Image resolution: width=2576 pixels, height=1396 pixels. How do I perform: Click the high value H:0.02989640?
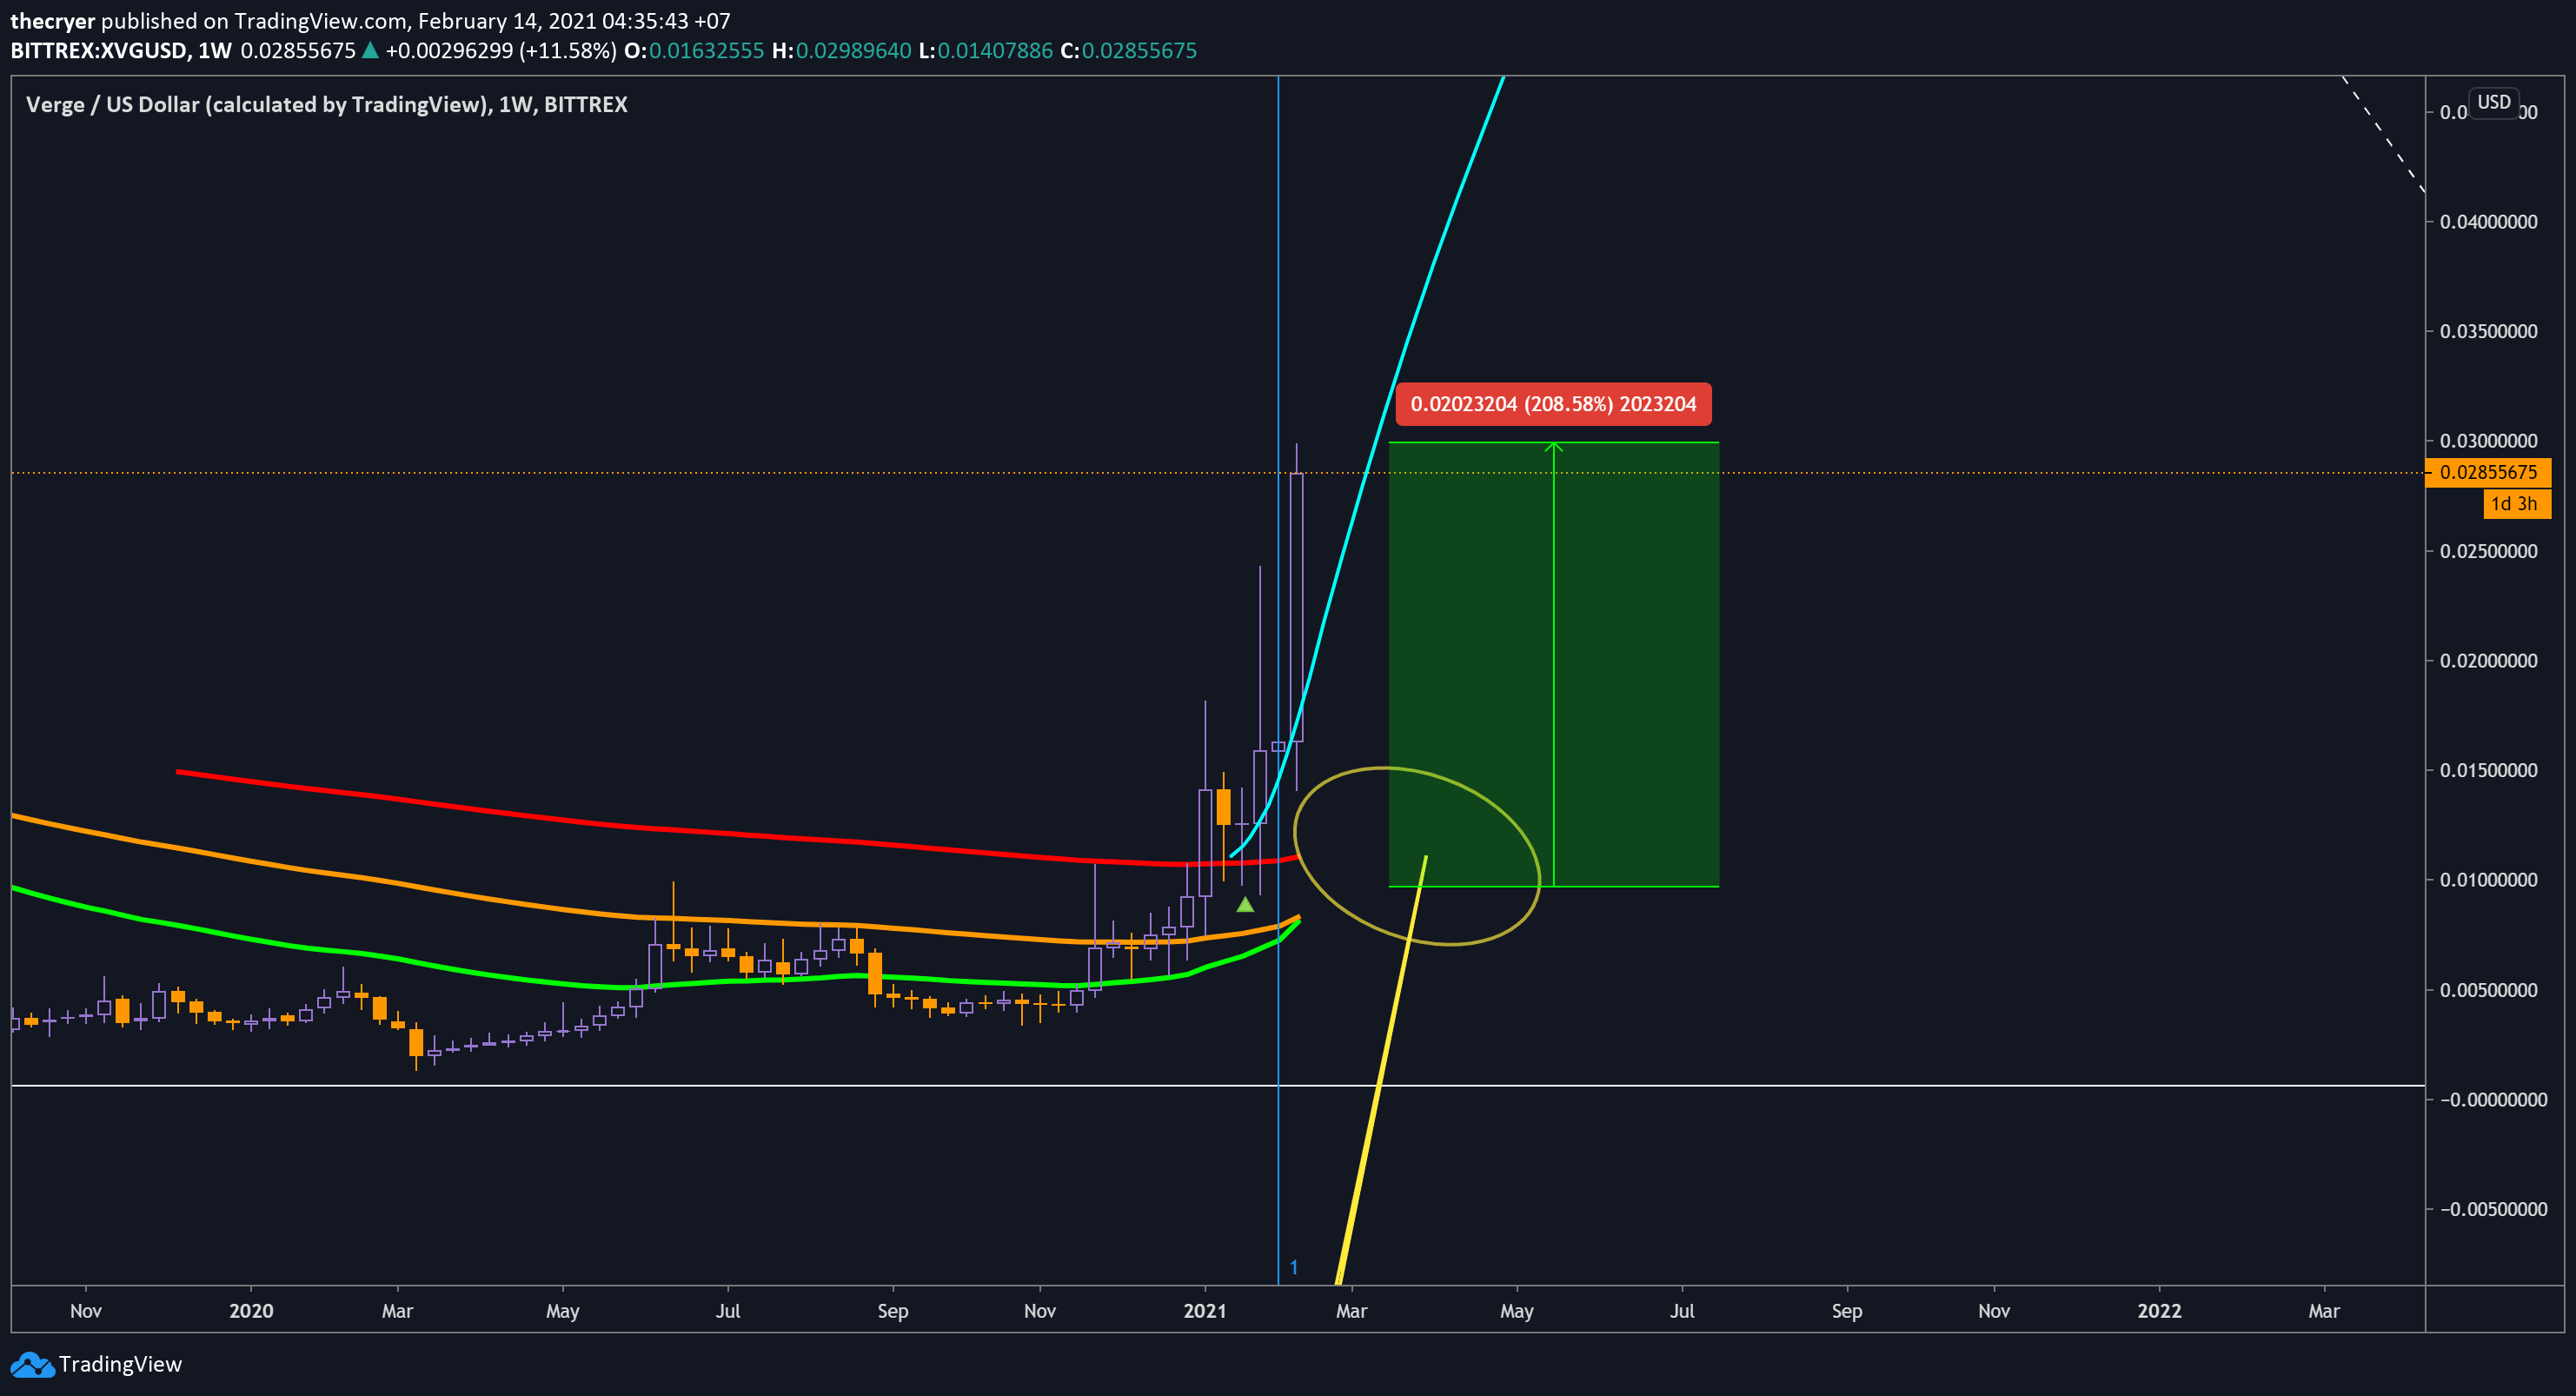[842, 51]
